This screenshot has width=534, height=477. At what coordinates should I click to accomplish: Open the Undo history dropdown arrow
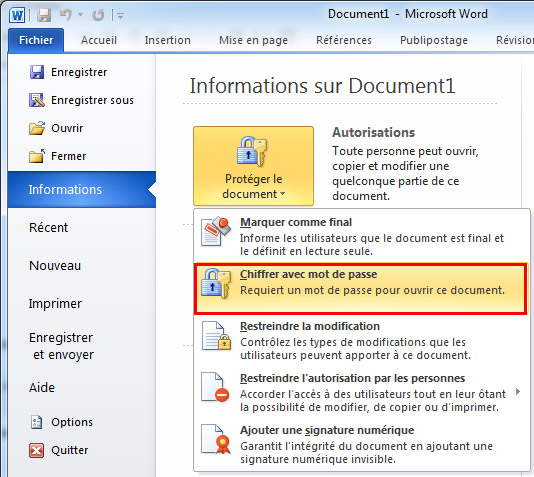(x=80, y=14)
